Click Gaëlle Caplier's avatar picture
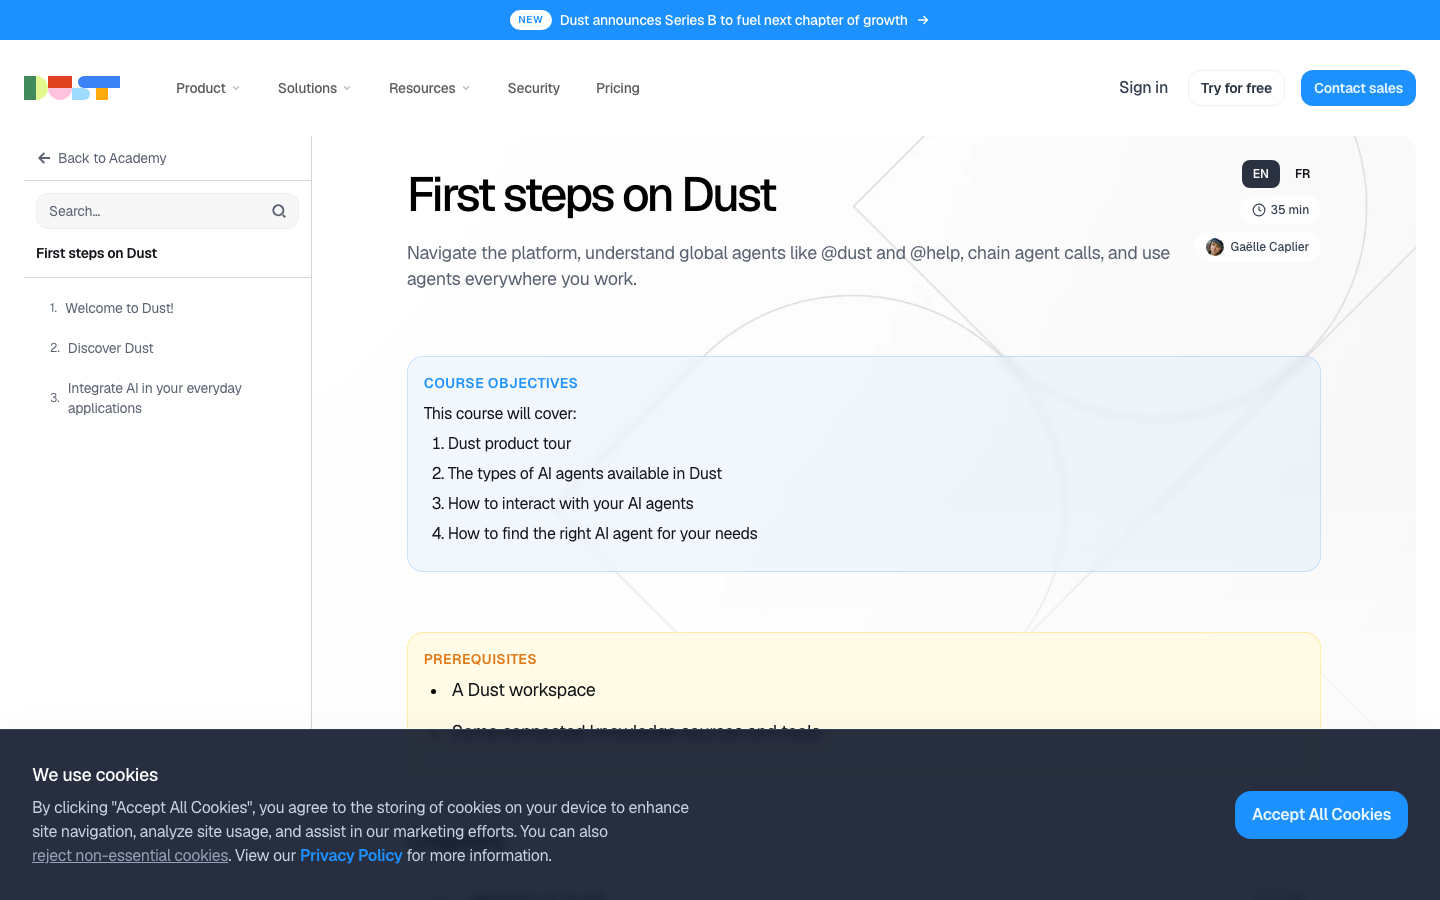Viewport: 1440px width, 900px height. point(1215,247)
